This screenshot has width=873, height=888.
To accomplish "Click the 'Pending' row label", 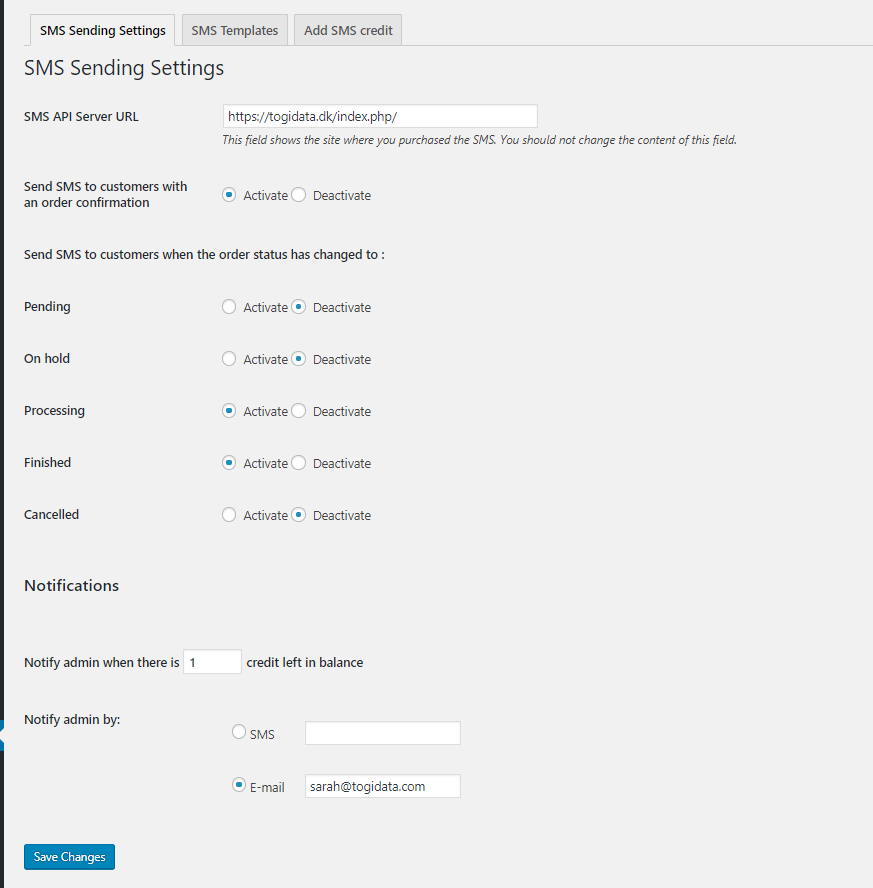I will (x=47, y=307).
